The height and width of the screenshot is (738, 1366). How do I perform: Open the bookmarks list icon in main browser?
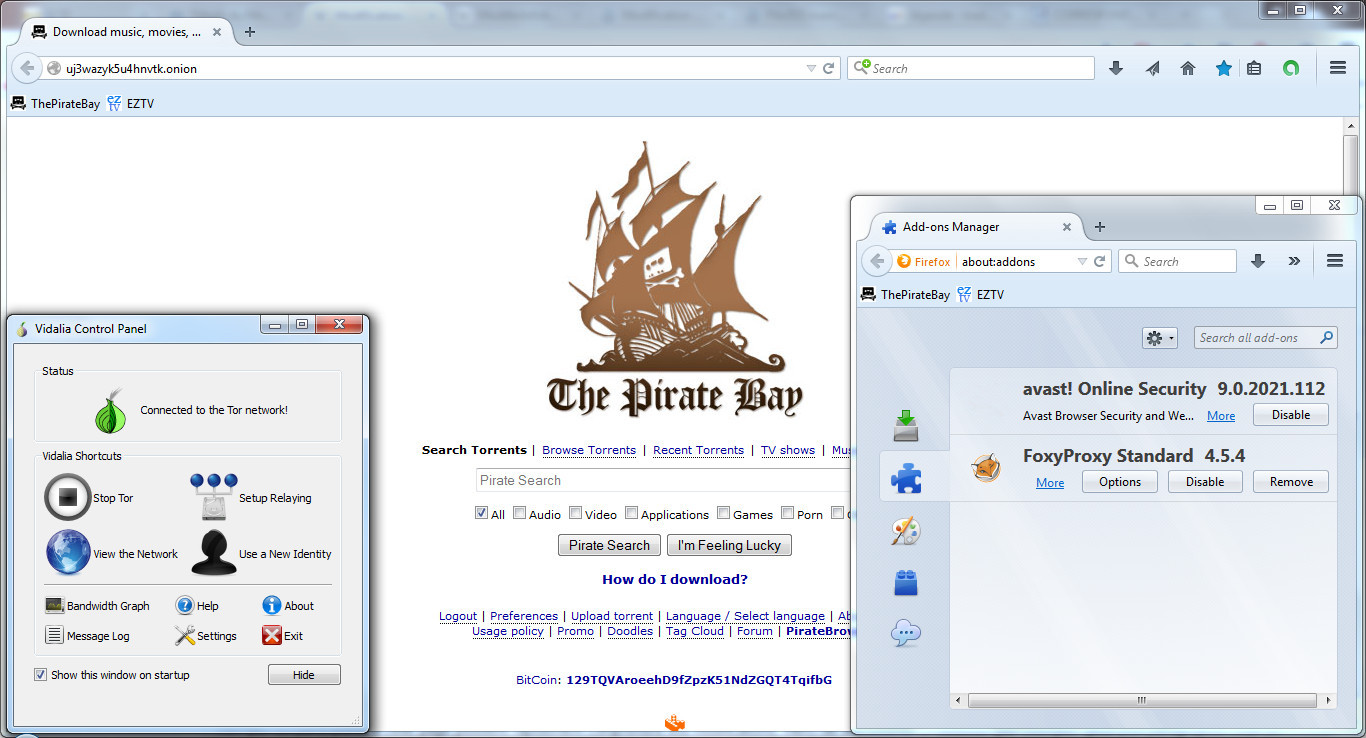[1254, 68]
